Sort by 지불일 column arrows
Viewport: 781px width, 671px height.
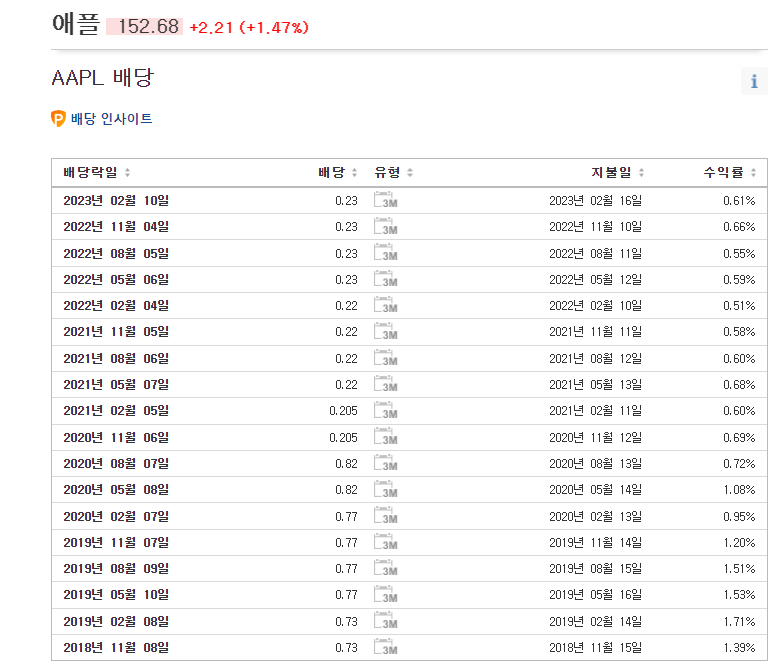point(642,172)
